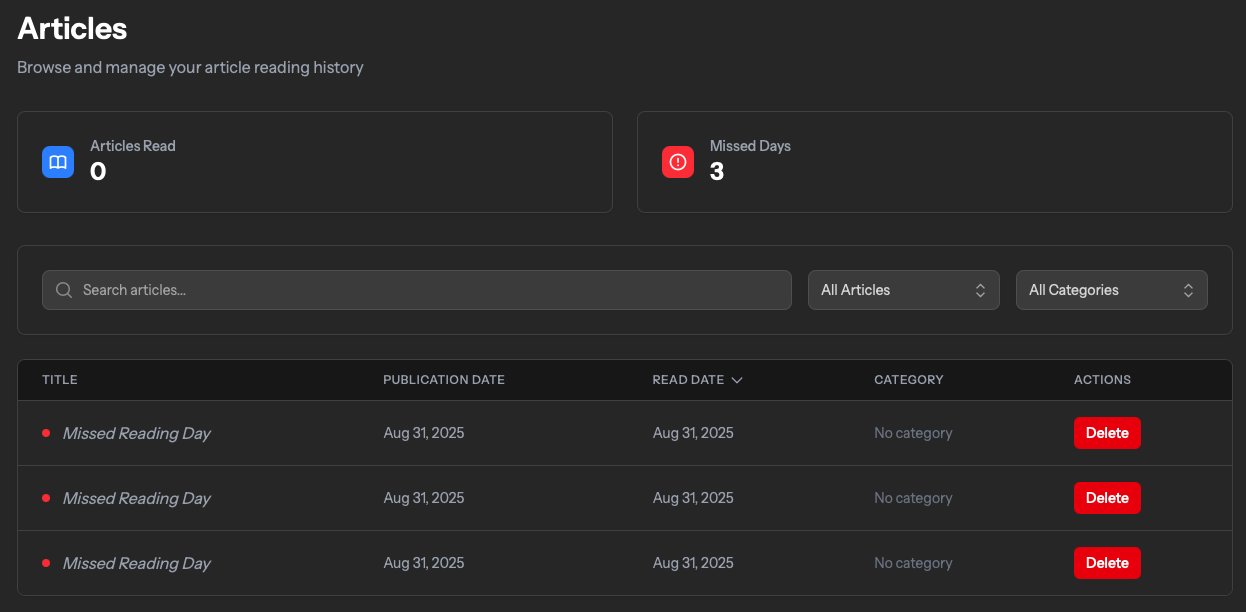Click the Category column header
The height and width of the screenshot is (612, 1246).
tap(908, 380)
